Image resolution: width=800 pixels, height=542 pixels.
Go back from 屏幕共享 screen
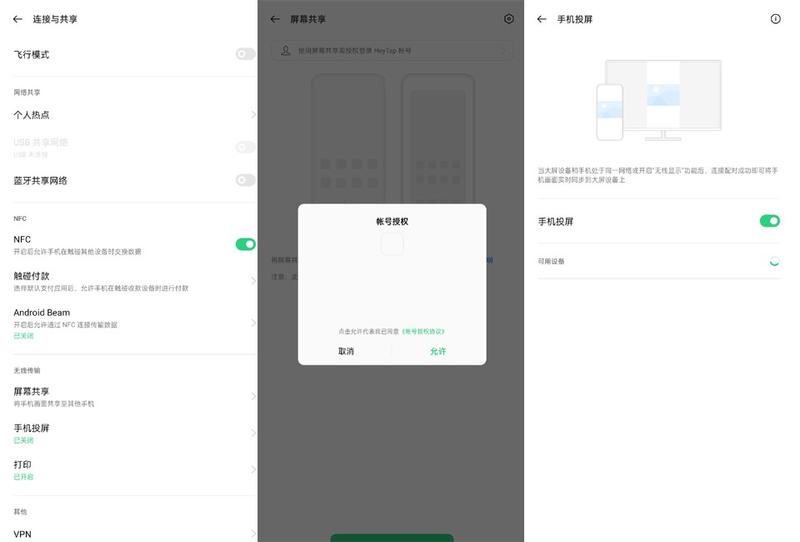(x=276, y=19)
